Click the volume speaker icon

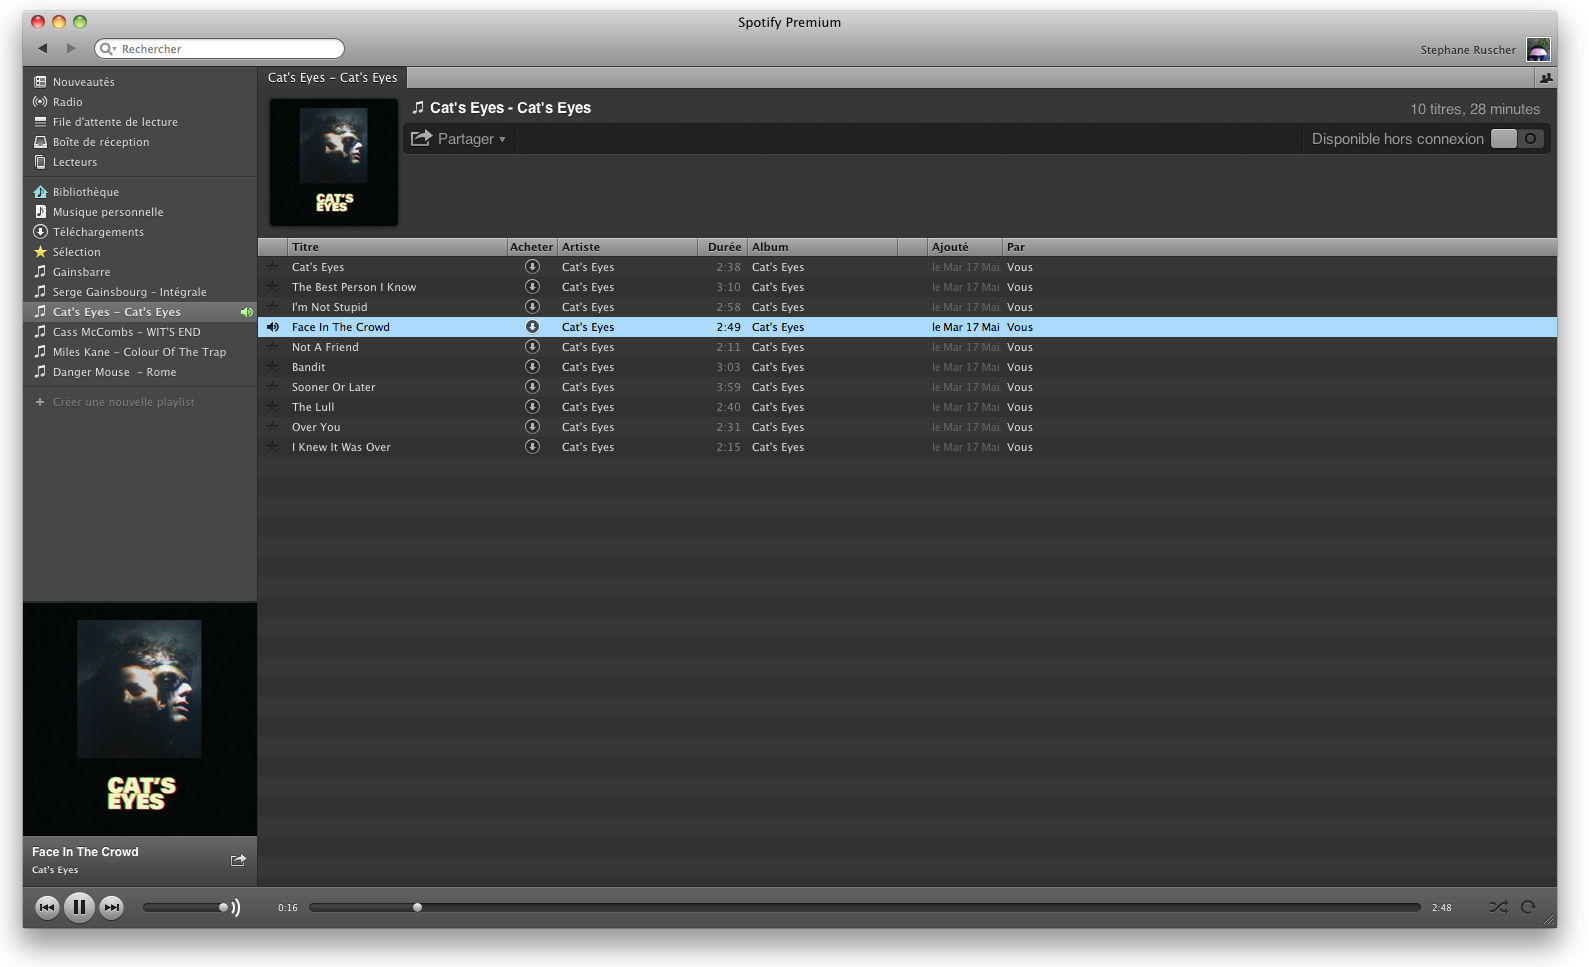(x=236, y=907)
